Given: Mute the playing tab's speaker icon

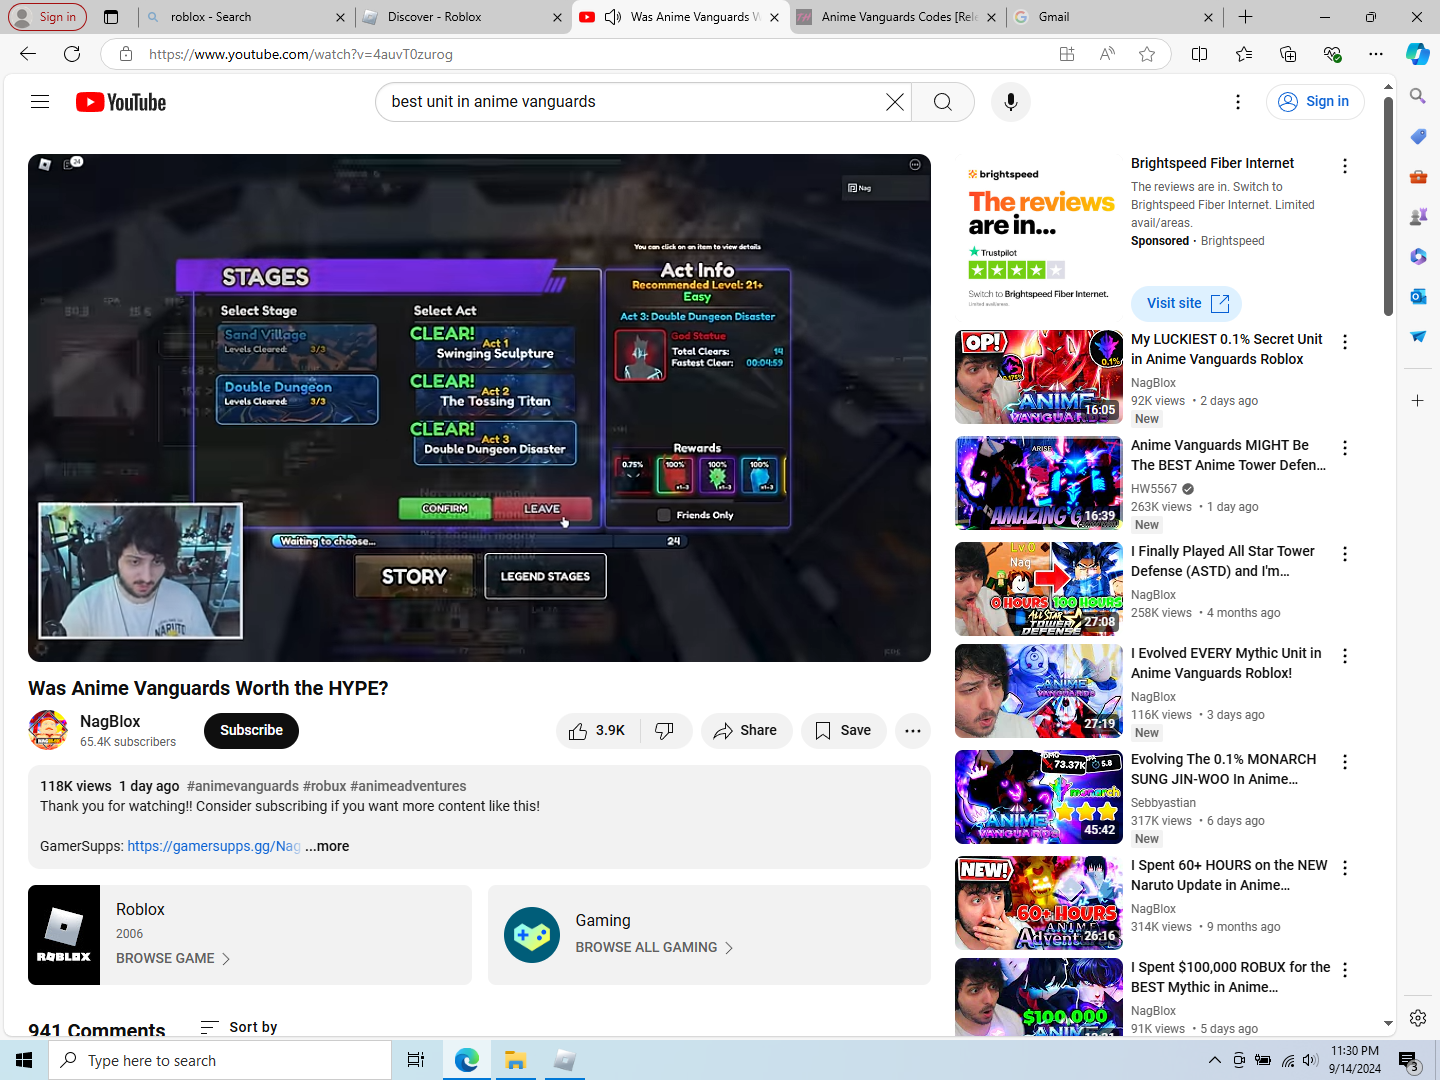Looking at the screenshot, I should click(613, 17).
